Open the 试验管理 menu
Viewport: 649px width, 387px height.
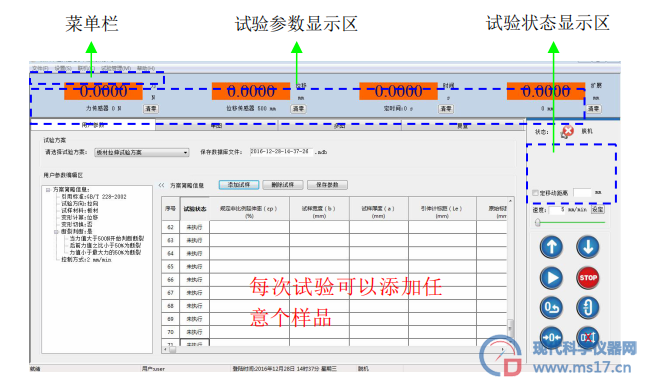coord(116,68)
